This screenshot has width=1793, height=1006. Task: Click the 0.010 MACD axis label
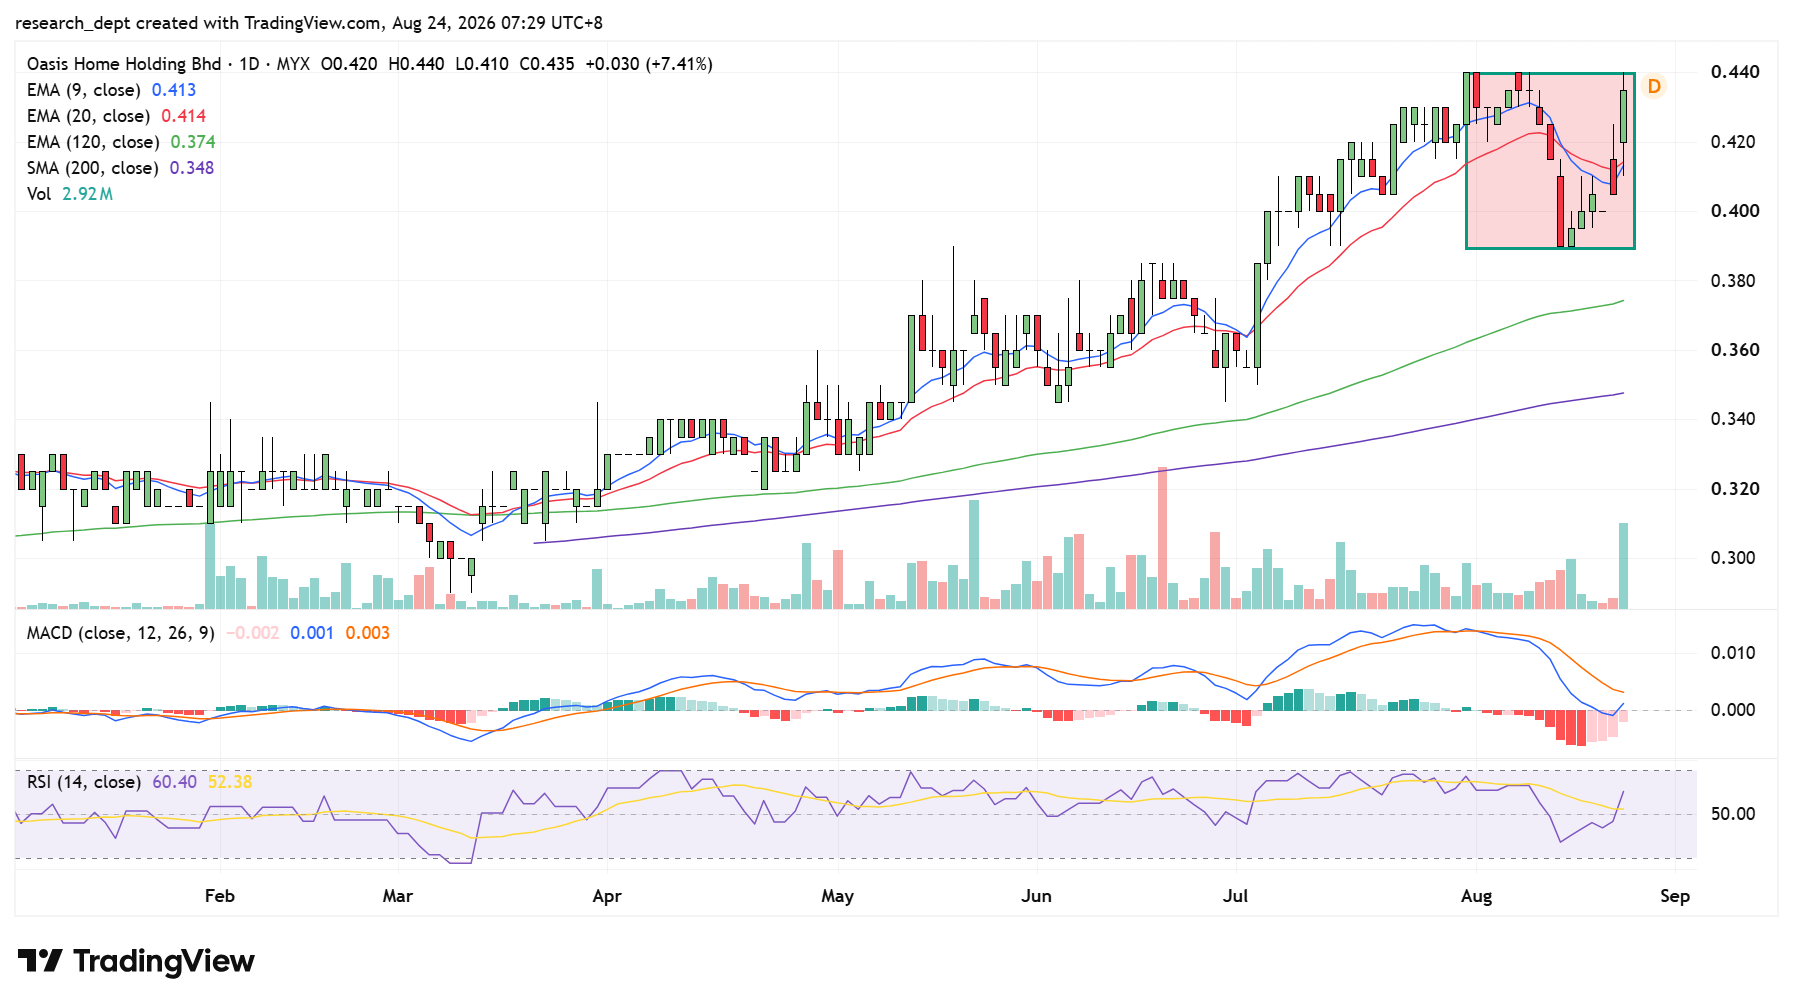coord(1733,653)
